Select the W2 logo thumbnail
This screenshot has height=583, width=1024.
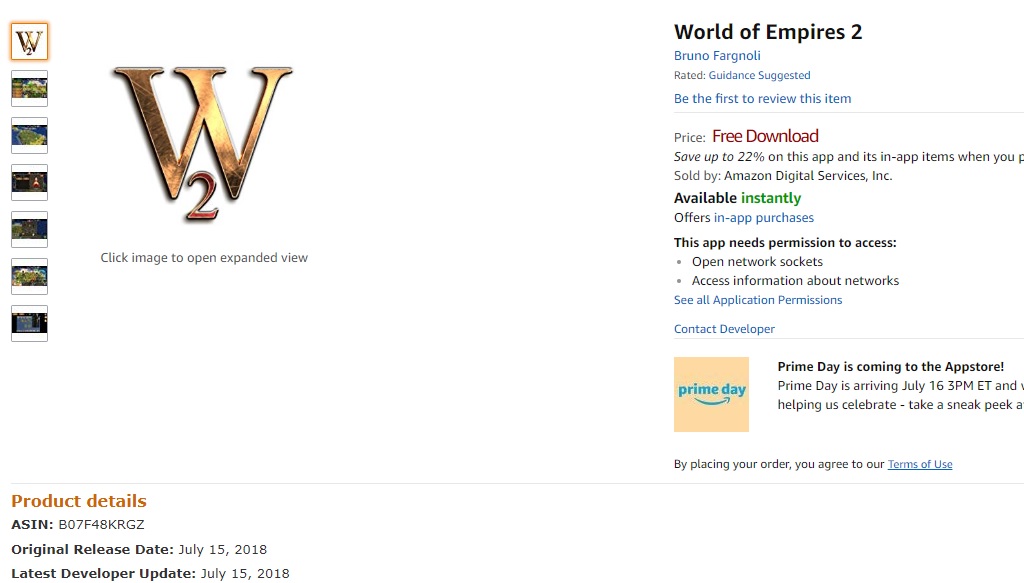(29, 42)
